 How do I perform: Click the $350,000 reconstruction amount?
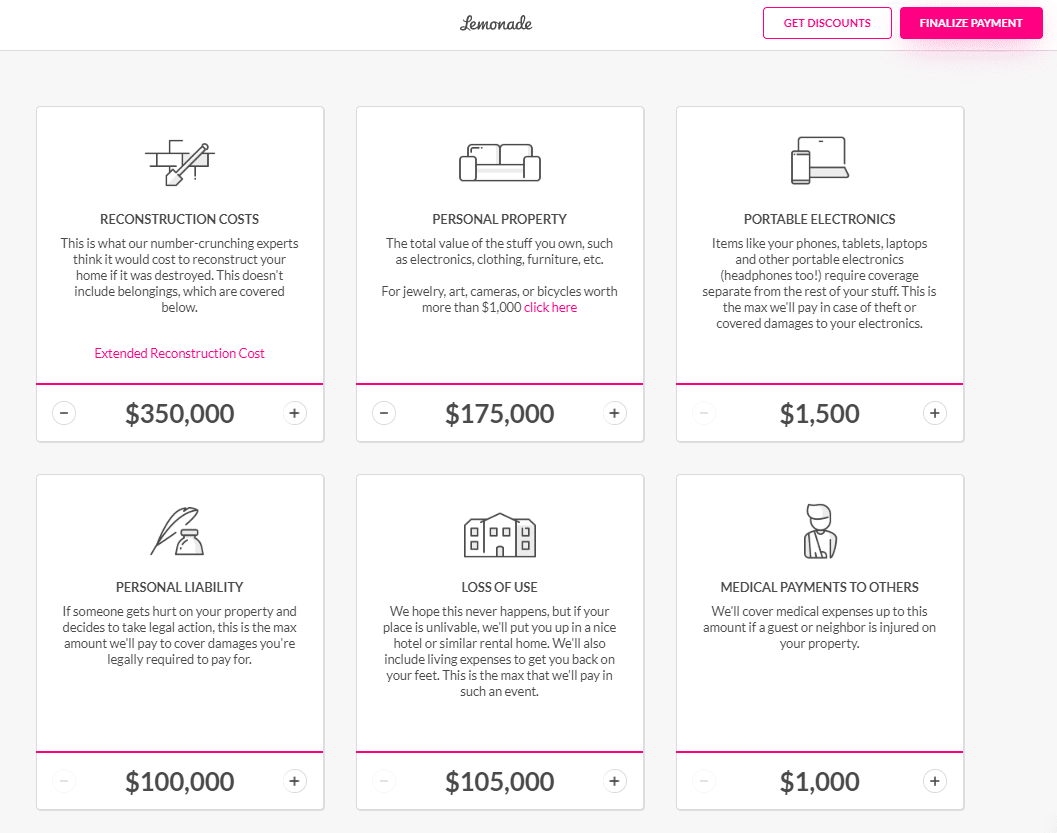(x=179, y=413)
